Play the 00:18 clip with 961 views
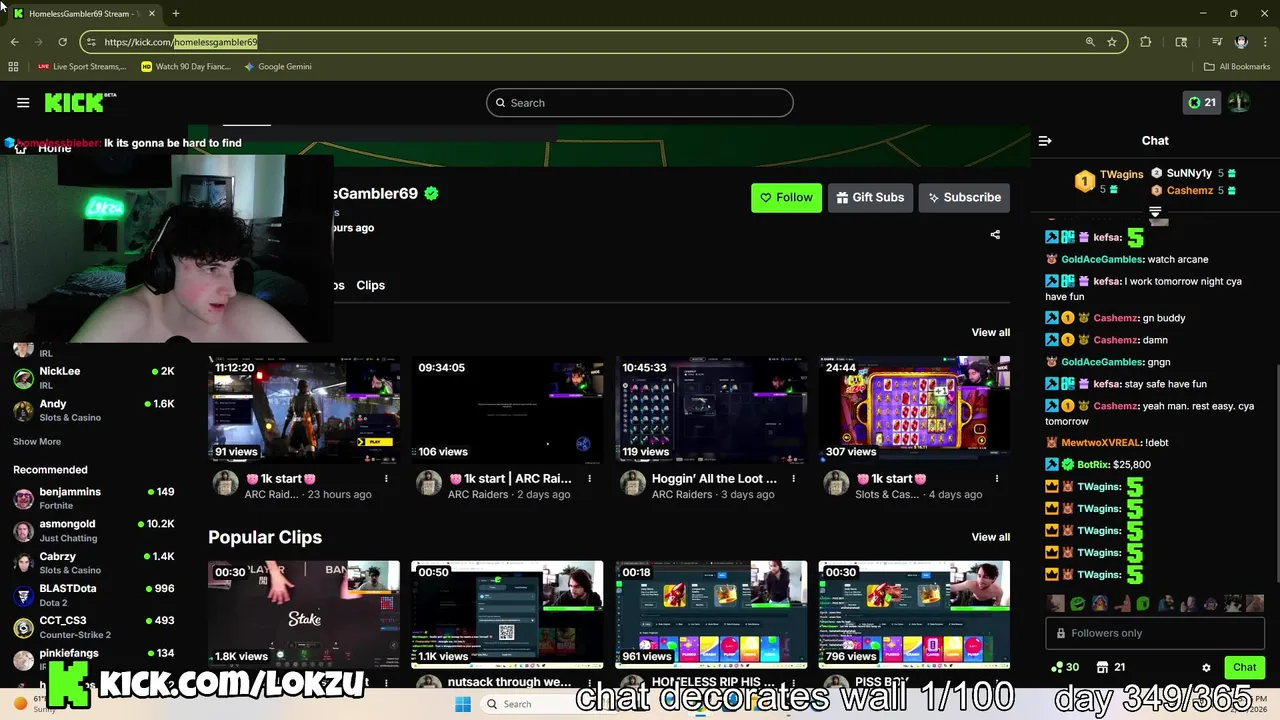 (711, 614)
